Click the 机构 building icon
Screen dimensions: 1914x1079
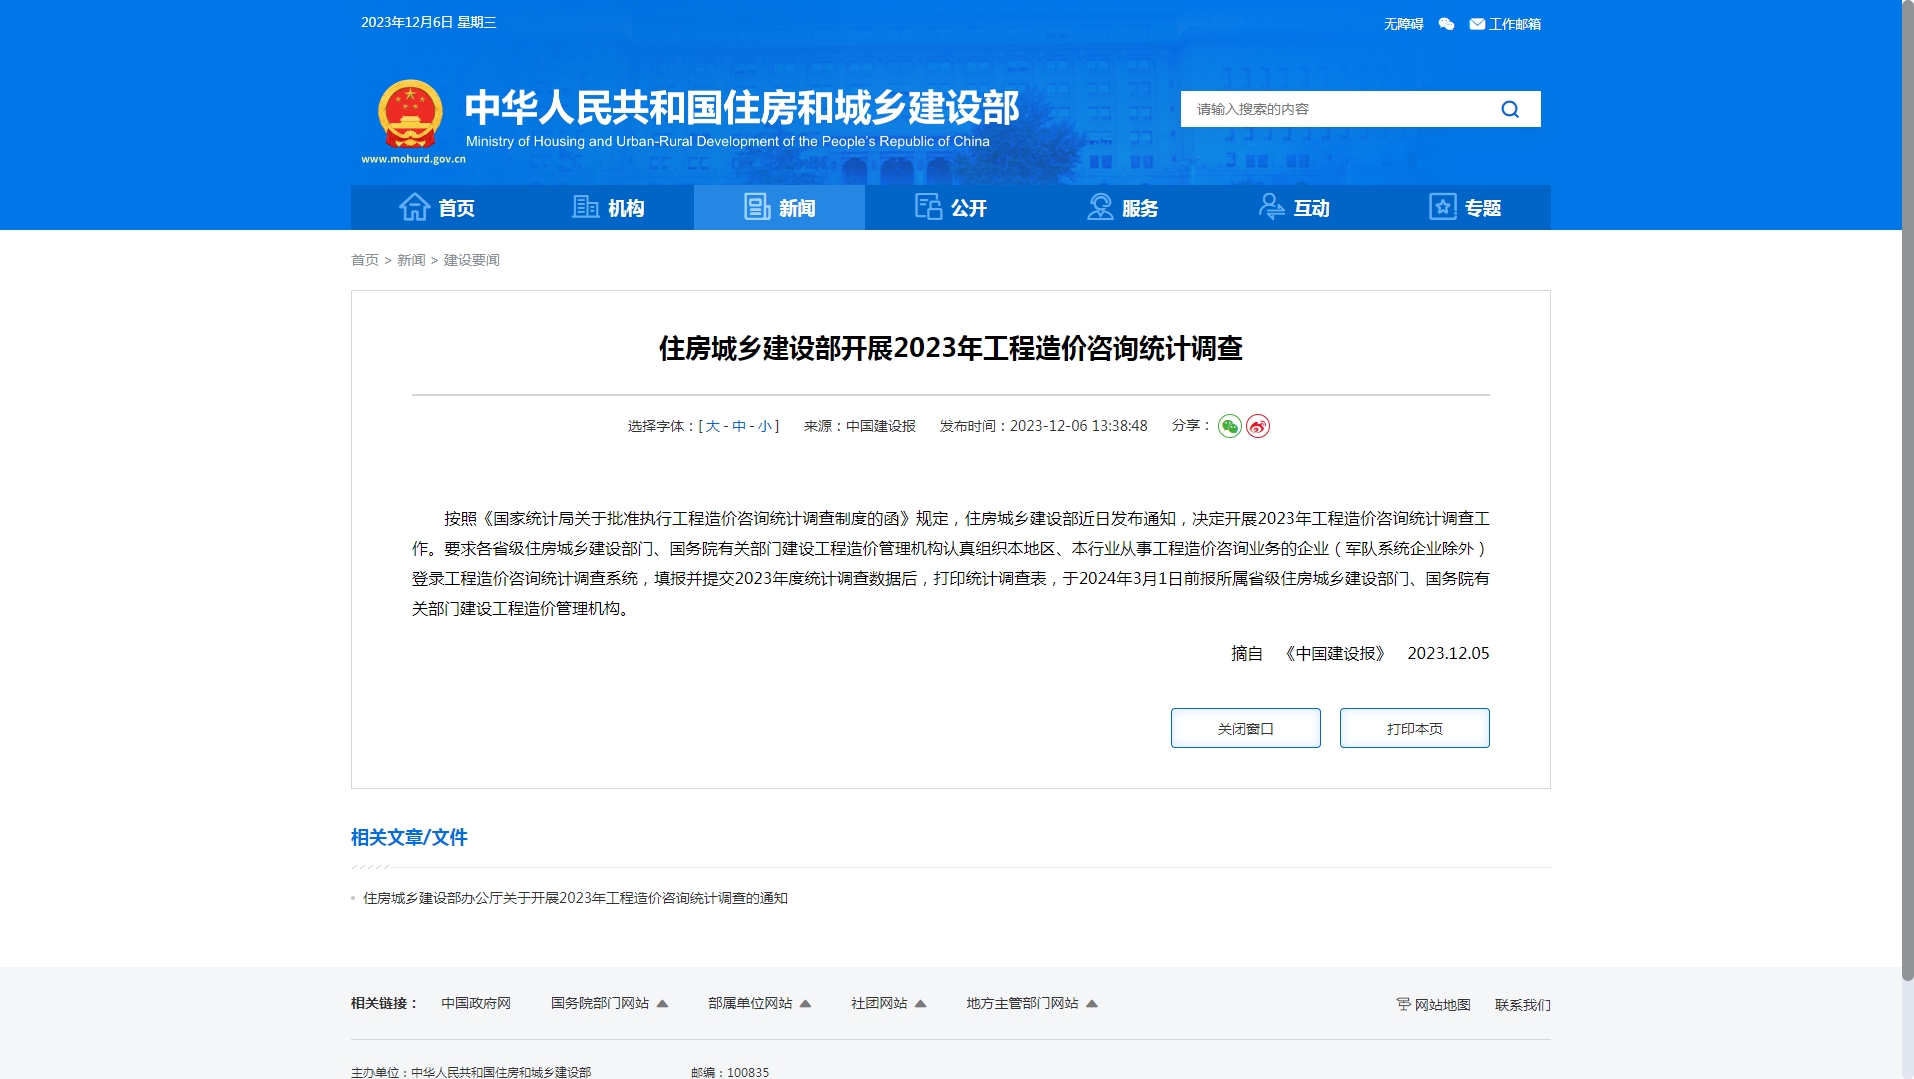(x=585, y=207)
